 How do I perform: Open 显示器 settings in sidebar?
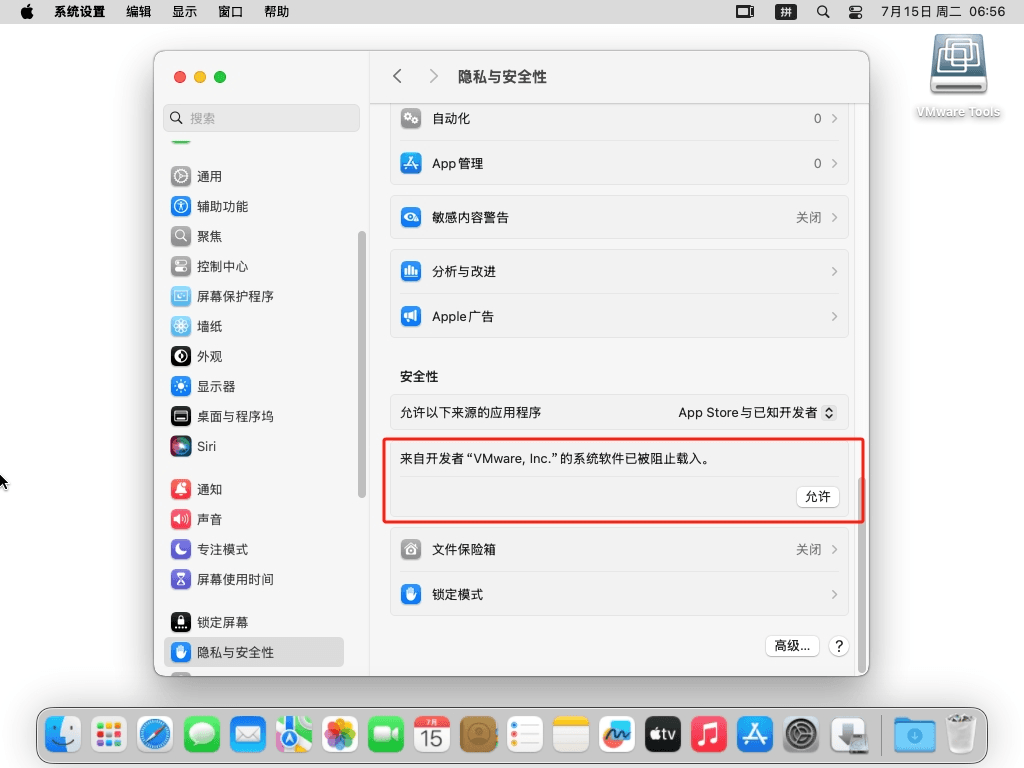(253, 387)
